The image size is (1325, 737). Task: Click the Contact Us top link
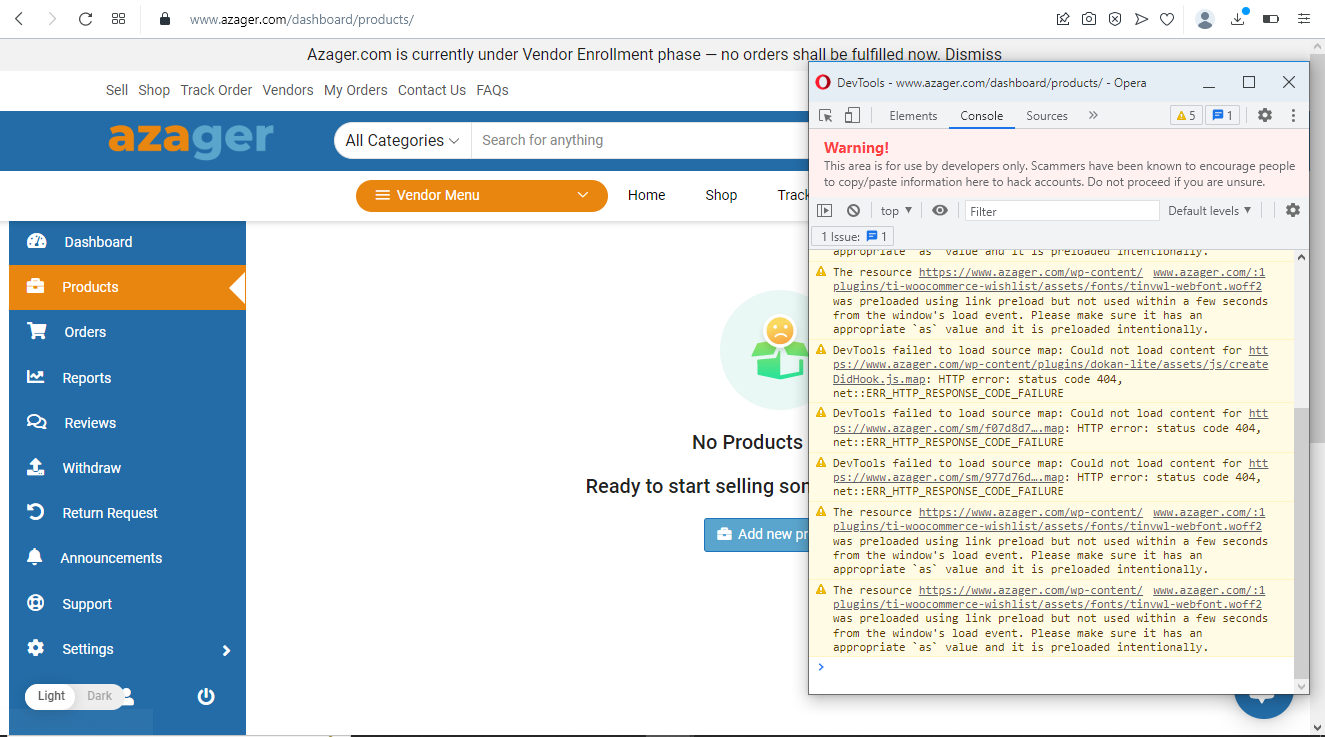point(432,90)
